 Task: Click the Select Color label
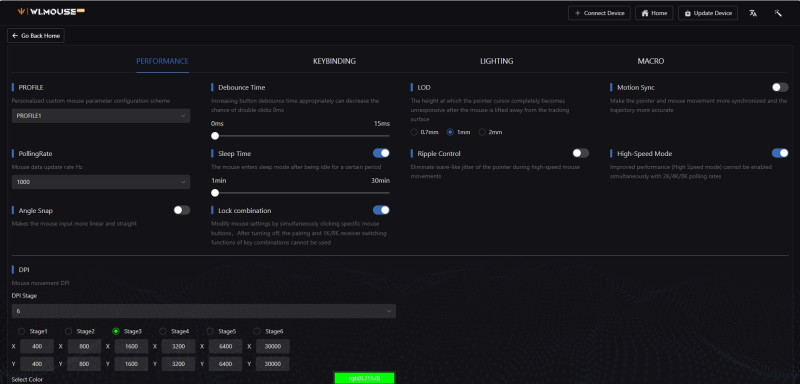pos(27,379)
